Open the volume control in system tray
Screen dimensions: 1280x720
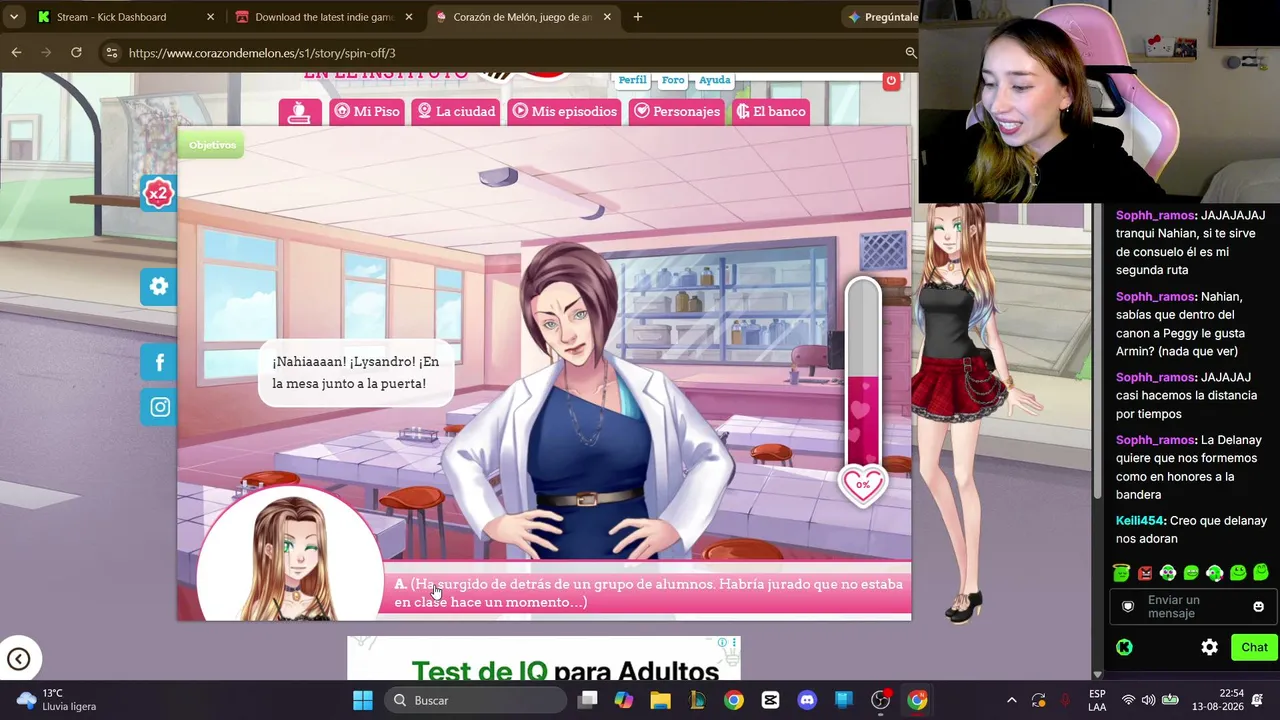(1148, 700)
